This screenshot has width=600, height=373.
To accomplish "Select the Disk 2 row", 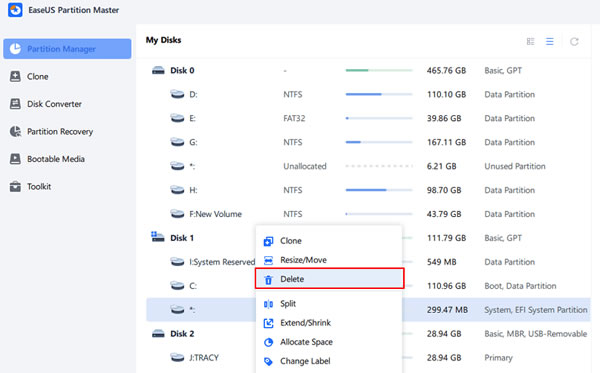I will [368, 334].
